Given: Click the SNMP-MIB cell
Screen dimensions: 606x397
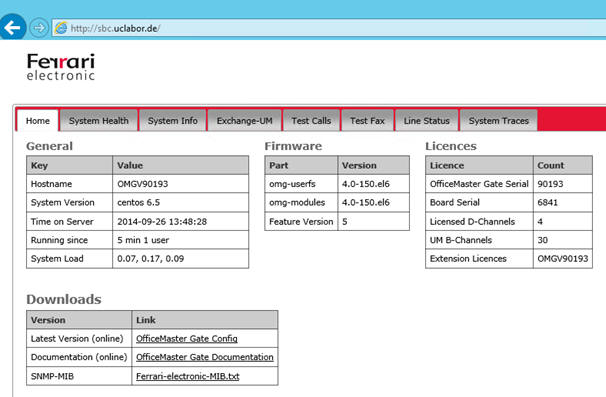Looking at the screenshot, I should pos(79,376).
